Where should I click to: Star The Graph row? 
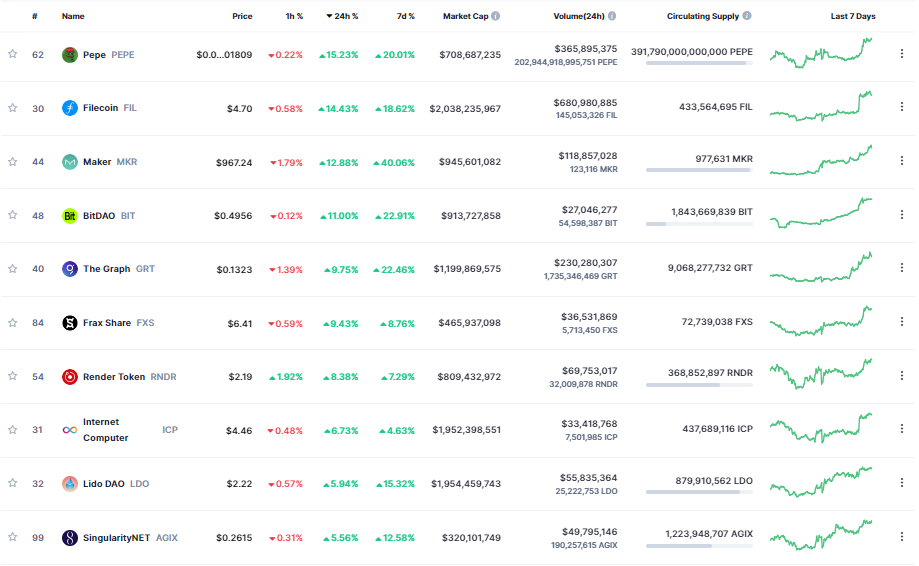click(12, 269)
